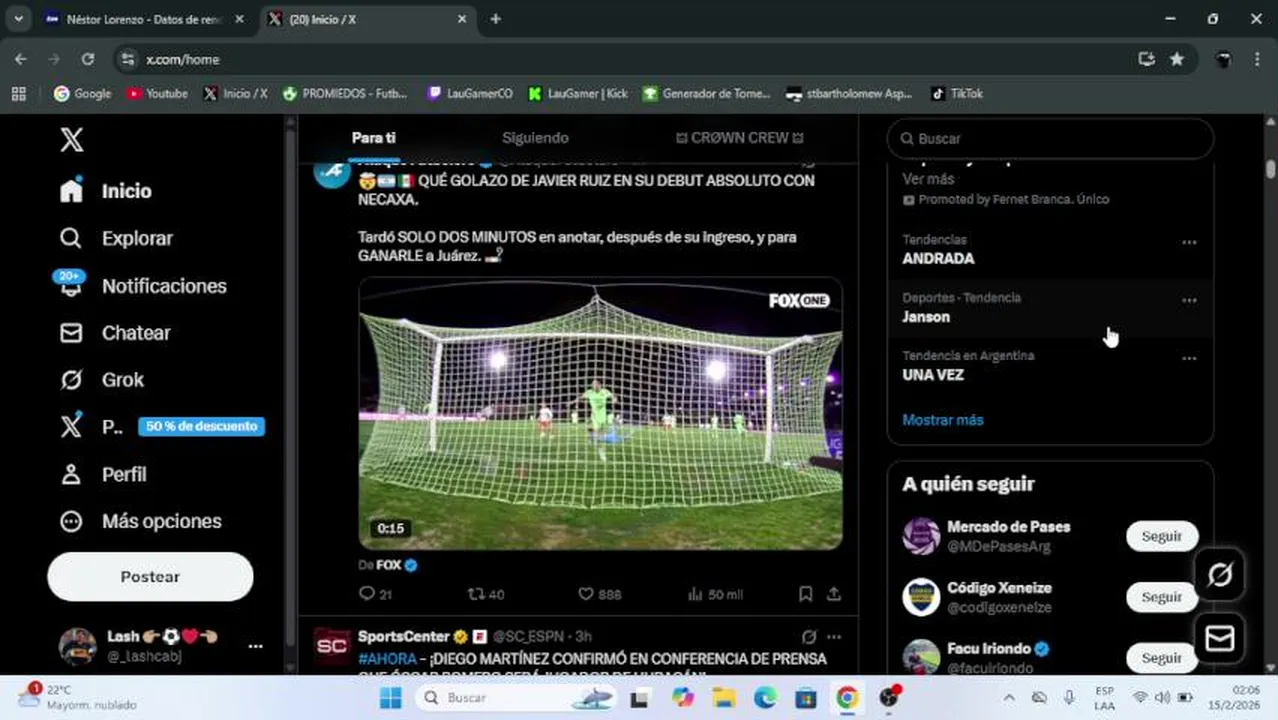
Task: Switch to the CRØWN CREW tab
Action: (x=740, y=138)
